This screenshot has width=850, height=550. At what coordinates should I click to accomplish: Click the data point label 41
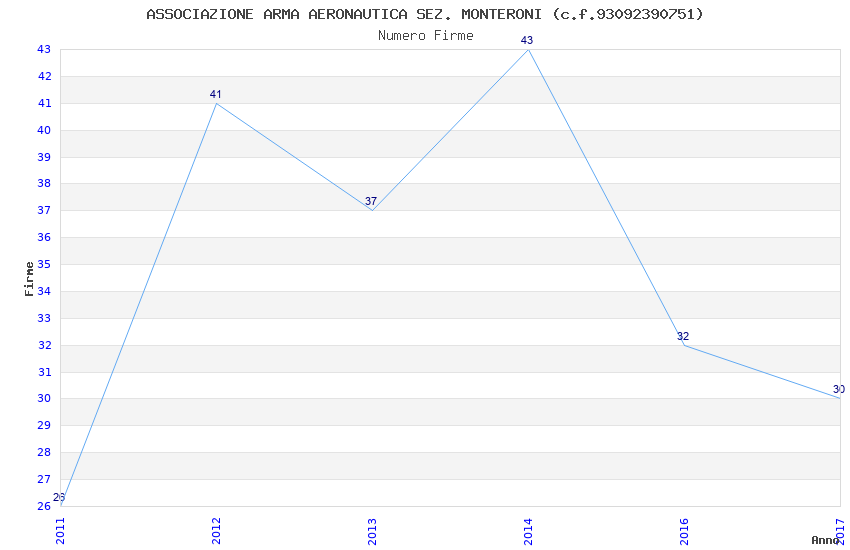[216, 94]
